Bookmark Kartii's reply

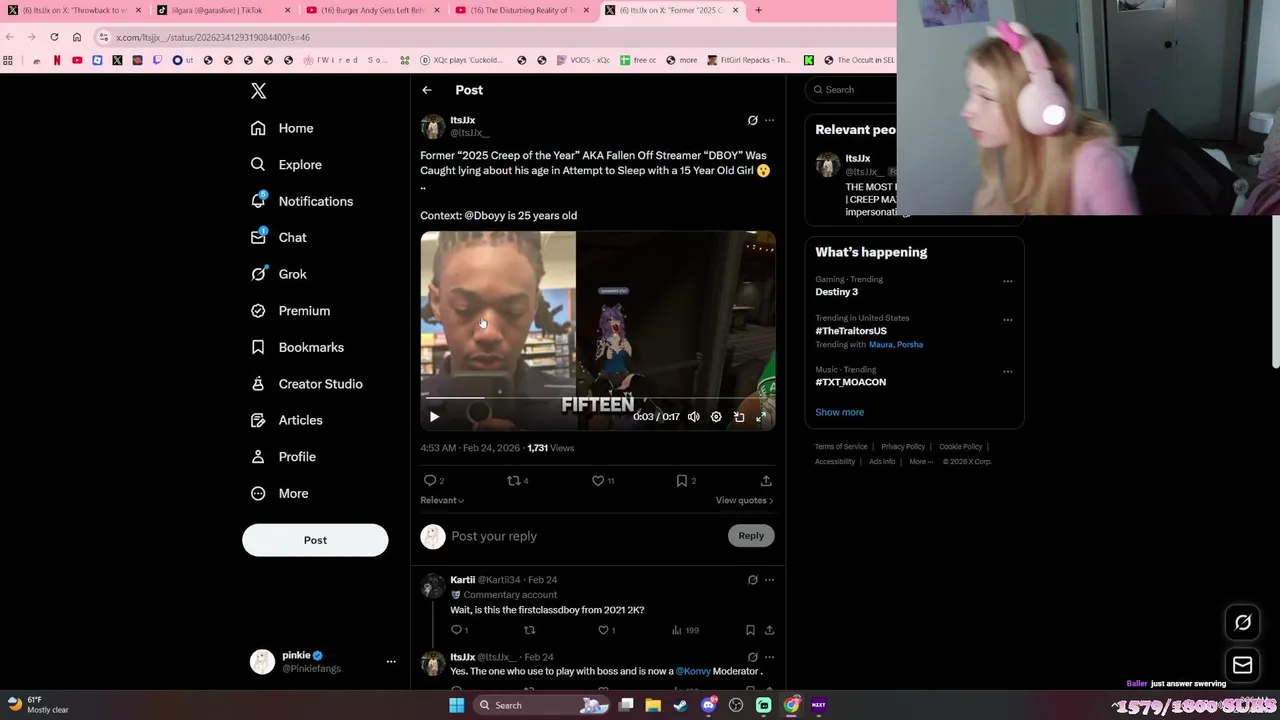click(750, 630)
